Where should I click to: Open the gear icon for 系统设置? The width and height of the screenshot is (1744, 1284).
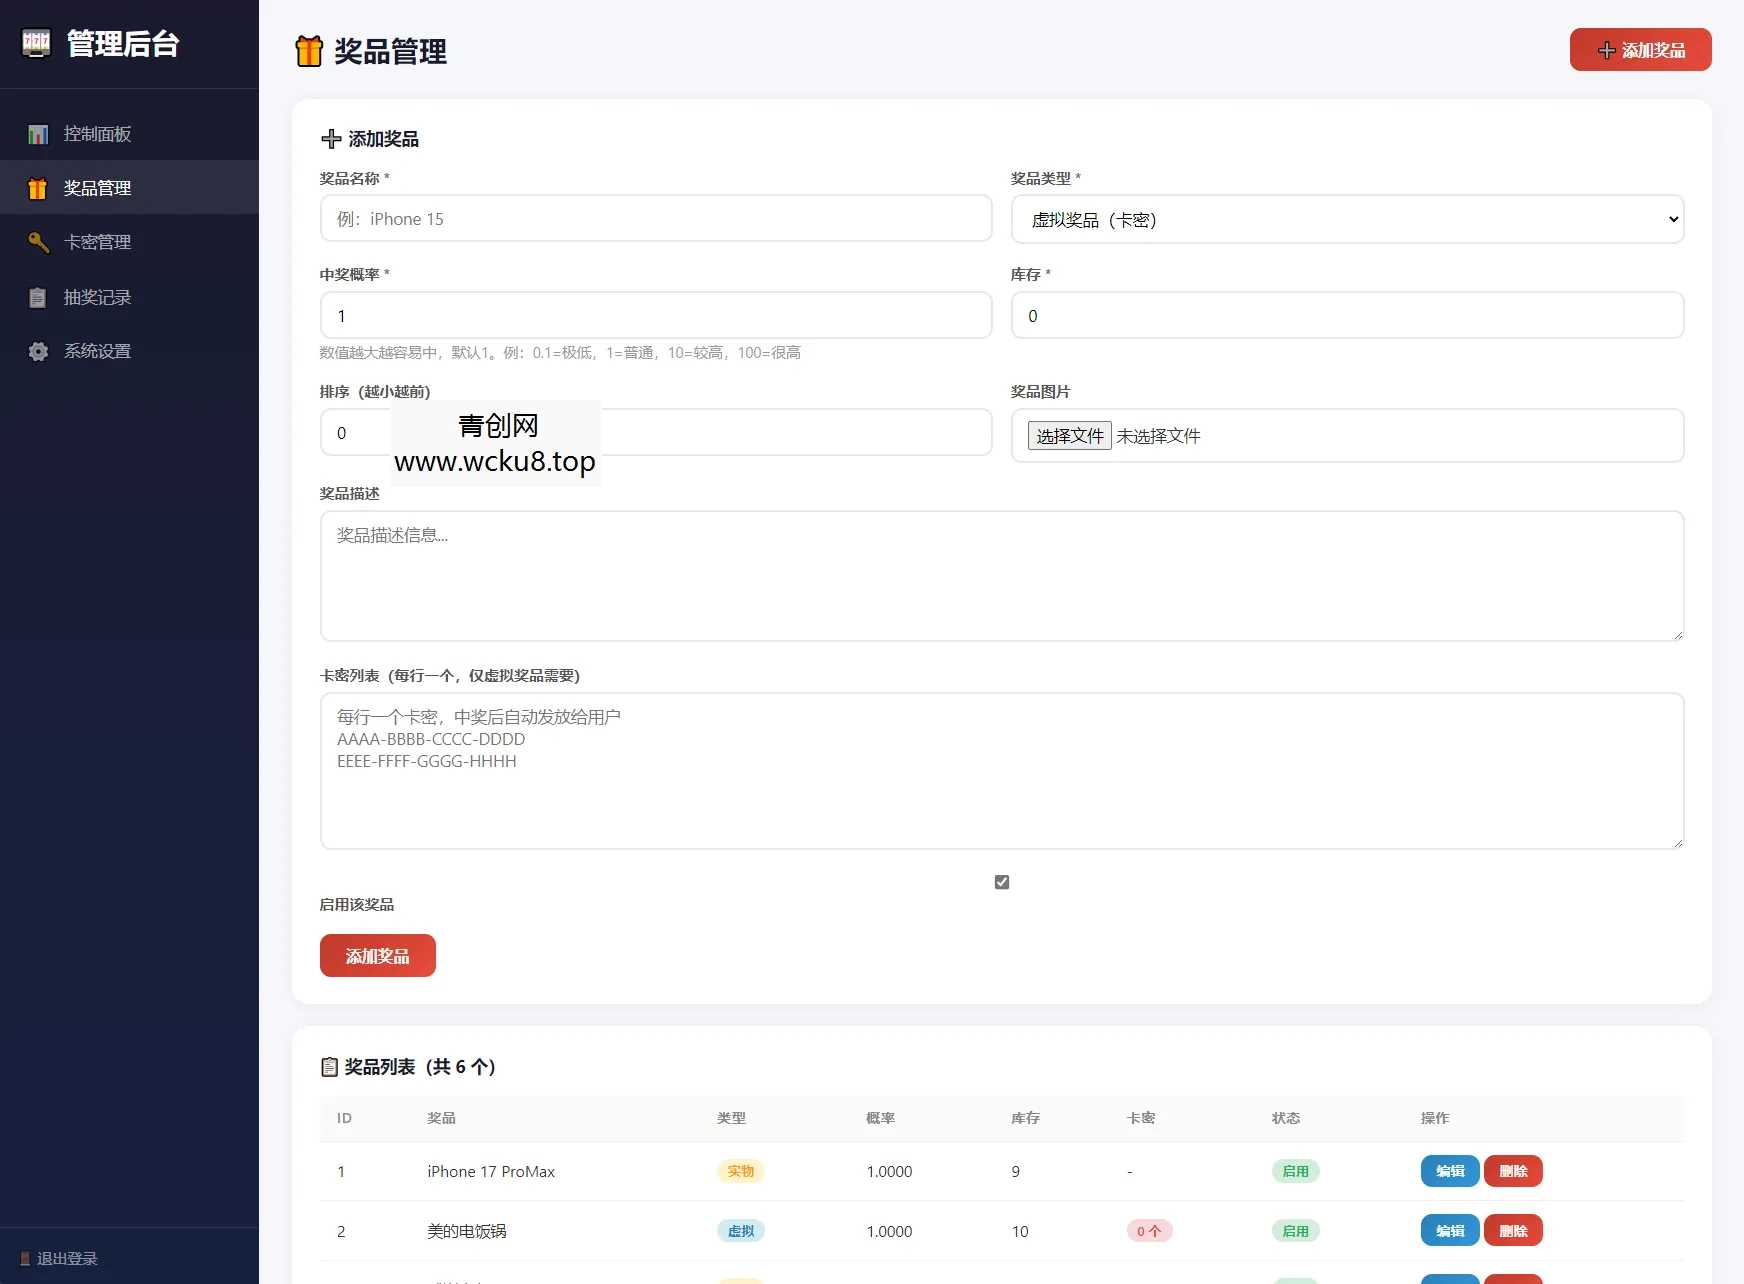pyautogui.click(x=38, y=351)
